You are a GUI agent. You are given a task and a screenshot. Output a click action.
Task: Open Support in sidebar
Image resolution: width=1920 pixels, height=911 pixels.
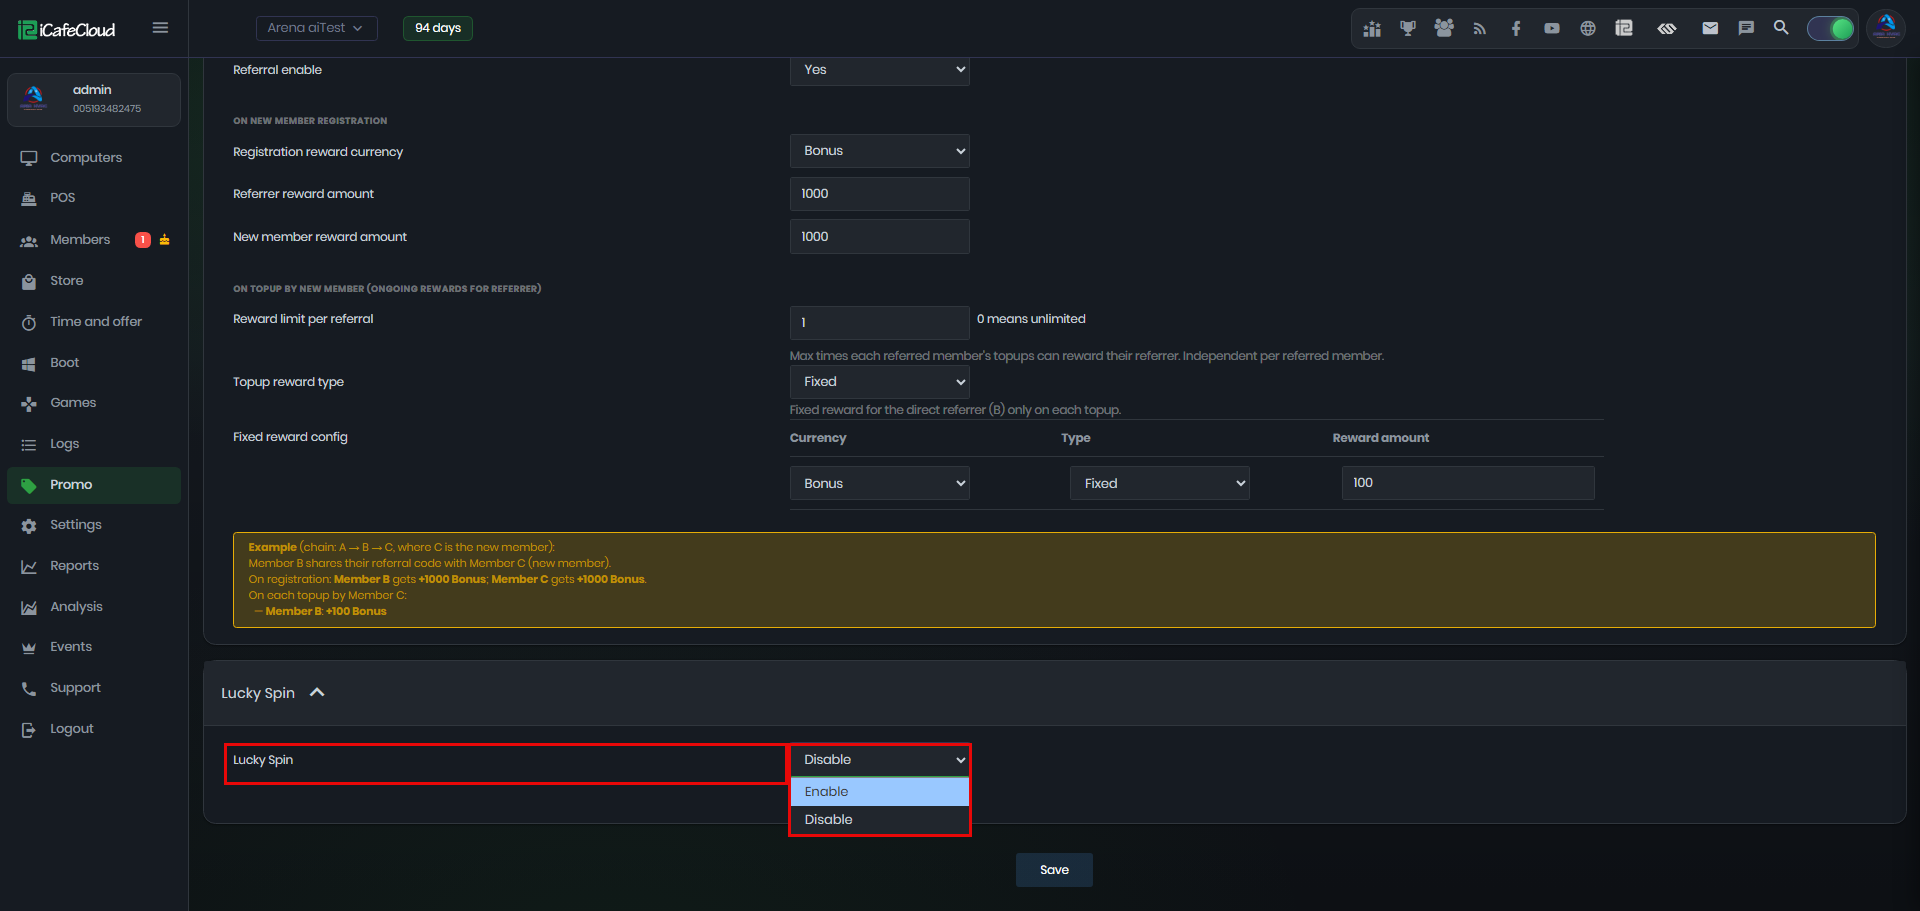tap(94, 688)
